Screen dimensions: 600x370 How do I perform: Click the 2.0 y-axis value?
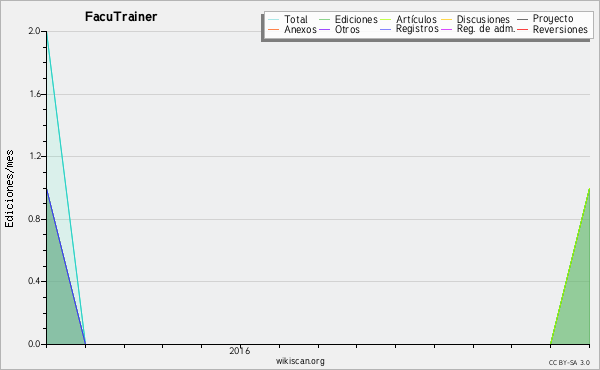34,31
